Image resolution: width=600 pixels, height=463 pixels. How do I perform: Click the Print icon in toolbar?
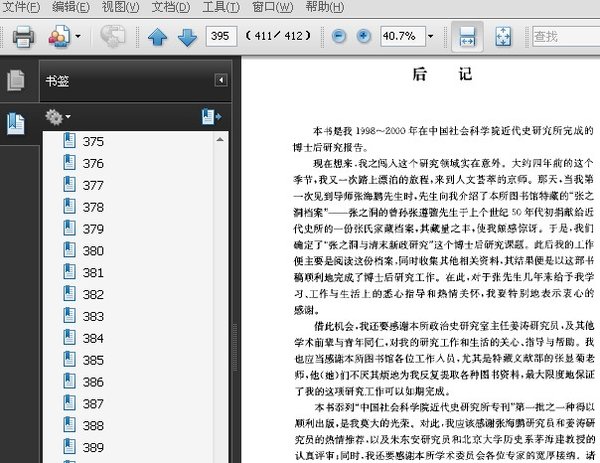click(x=23, y=37)
